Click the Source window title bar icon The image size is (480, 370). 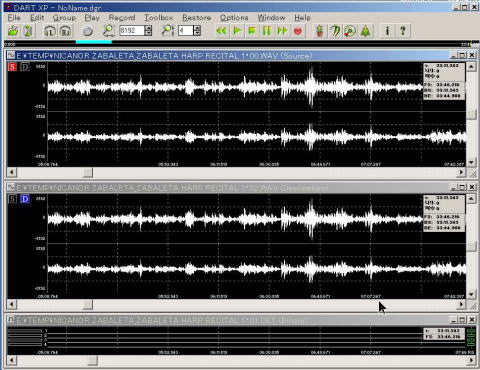click(11, 55)
